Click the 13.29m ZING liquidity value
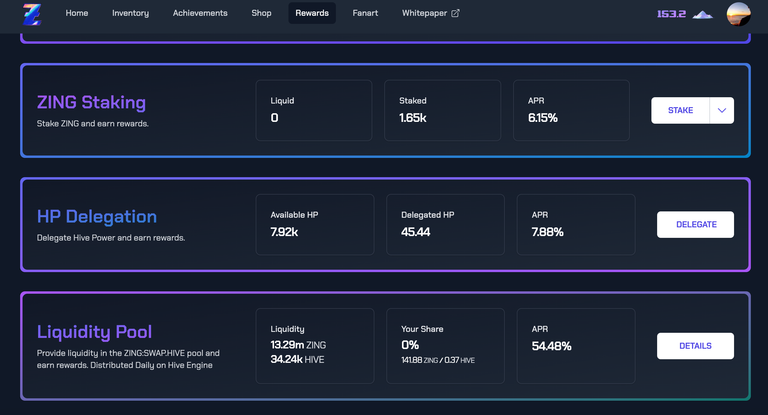This screenshot has height=415, width=768. coord(298,345)
